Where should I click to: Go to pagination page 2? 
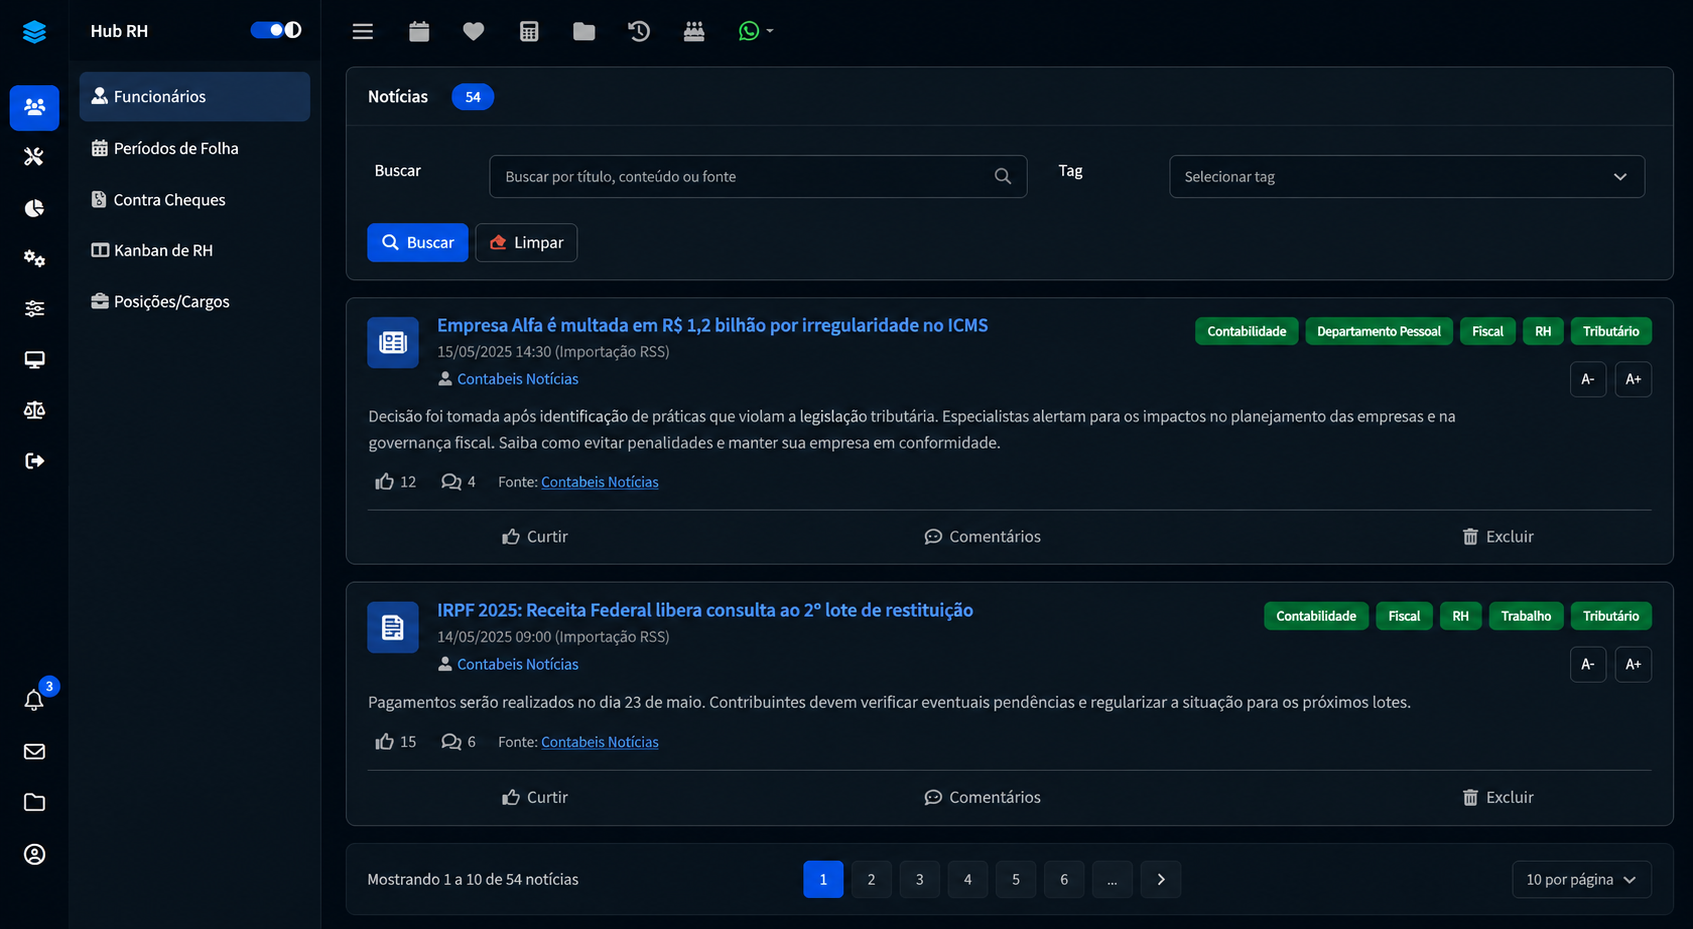[871, 880]
